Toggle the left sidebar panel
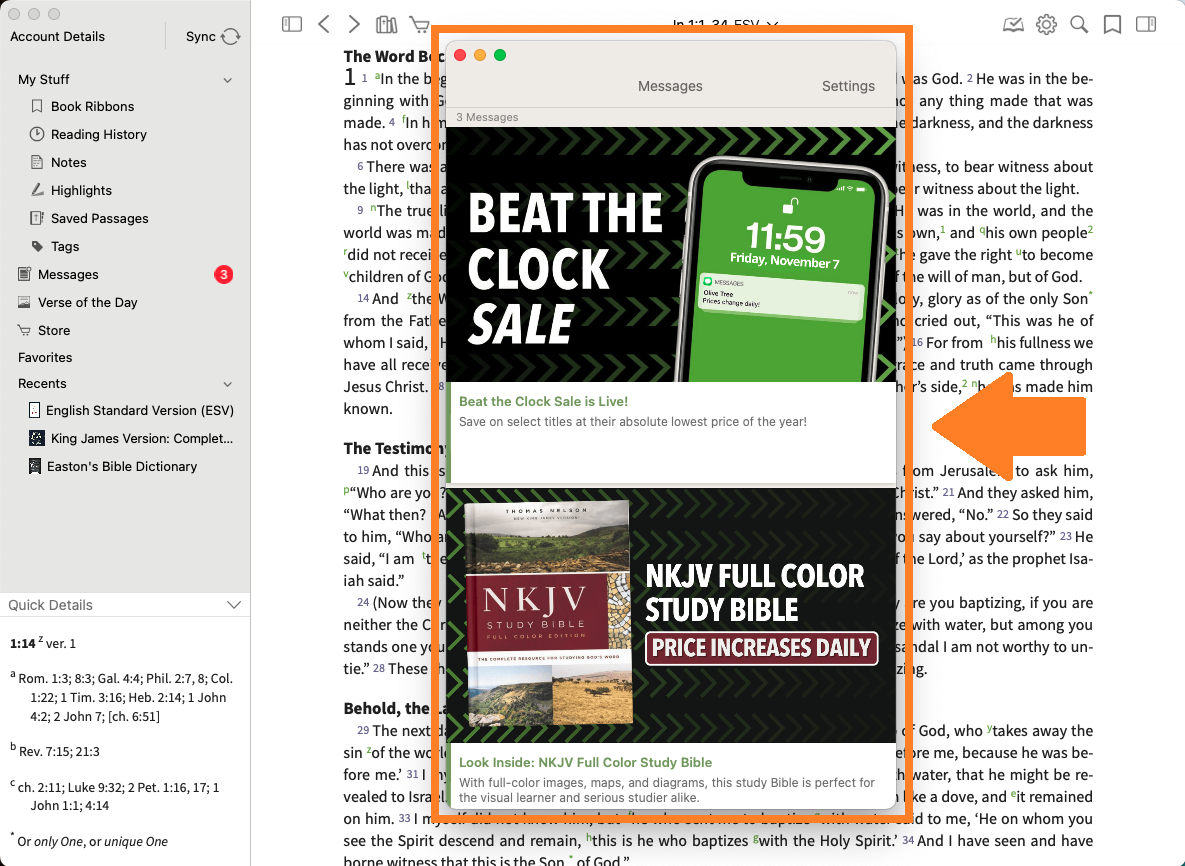 (x=292, y=24)
